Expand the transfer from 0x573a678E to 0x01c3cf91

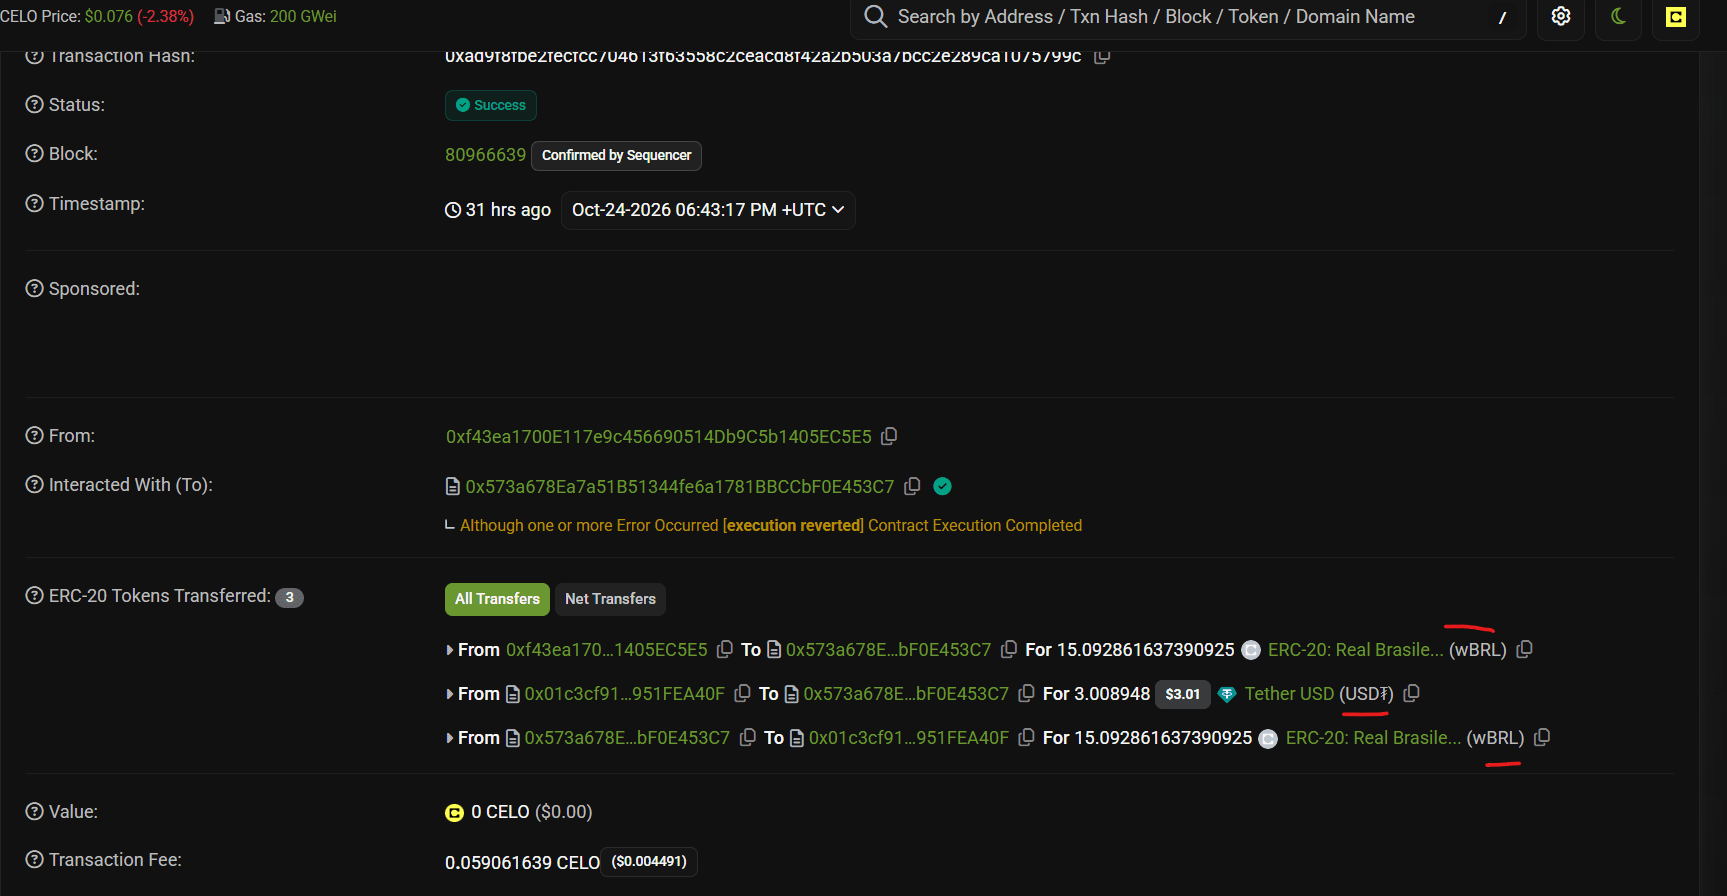[x=450, y=738]
